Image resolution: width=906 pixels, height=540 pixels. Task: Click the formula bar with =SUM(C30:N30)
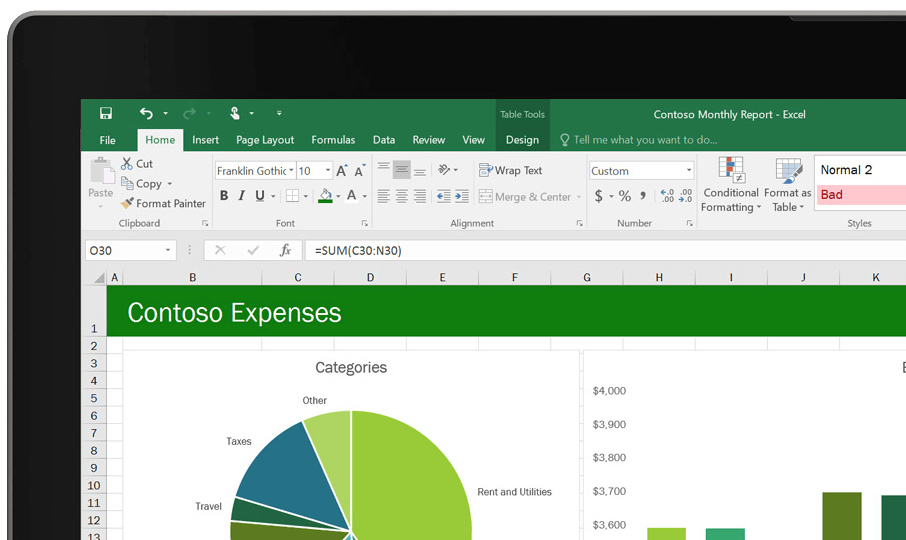606,251
